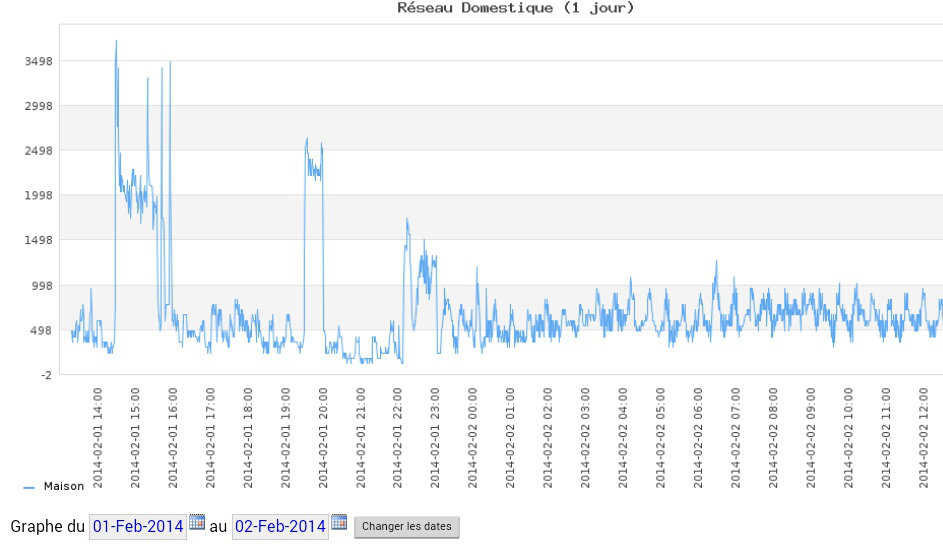Click the Changer les dates button
This screenshot has height=549, width=943.
point(407,527)
